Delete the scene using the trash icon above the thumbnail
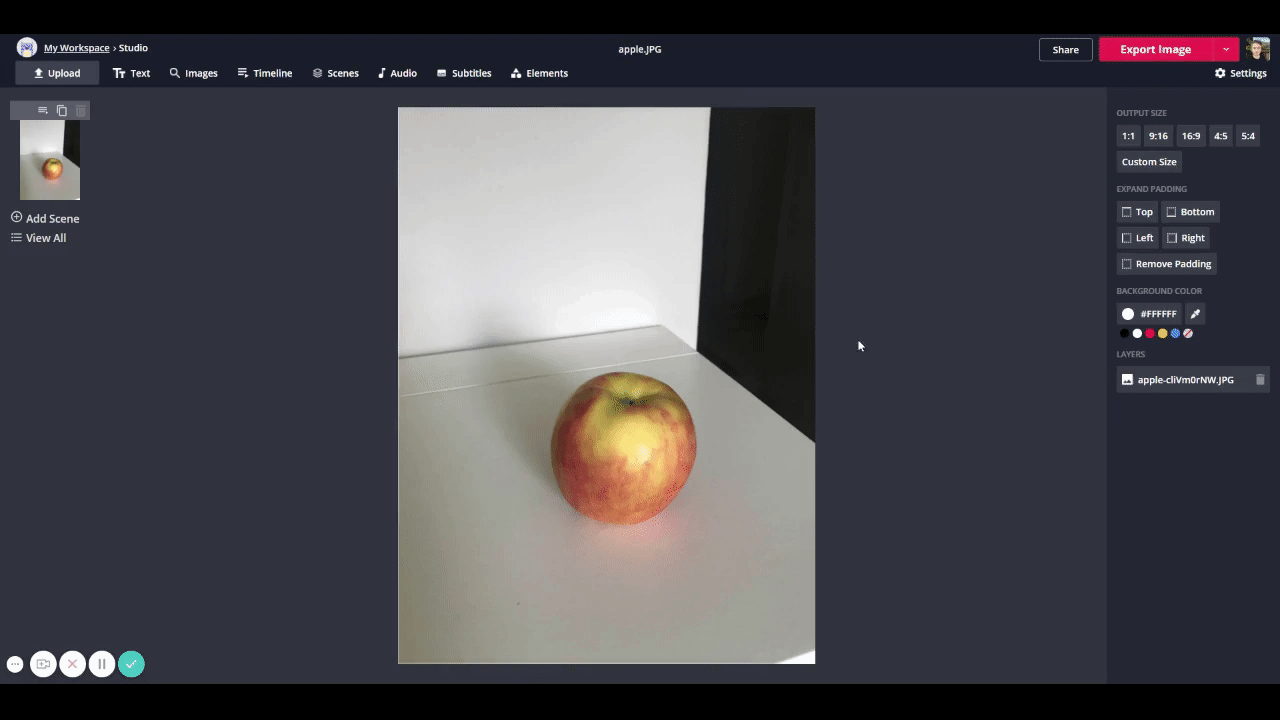This screenshot has width=1280, height=720. [81, 110]
